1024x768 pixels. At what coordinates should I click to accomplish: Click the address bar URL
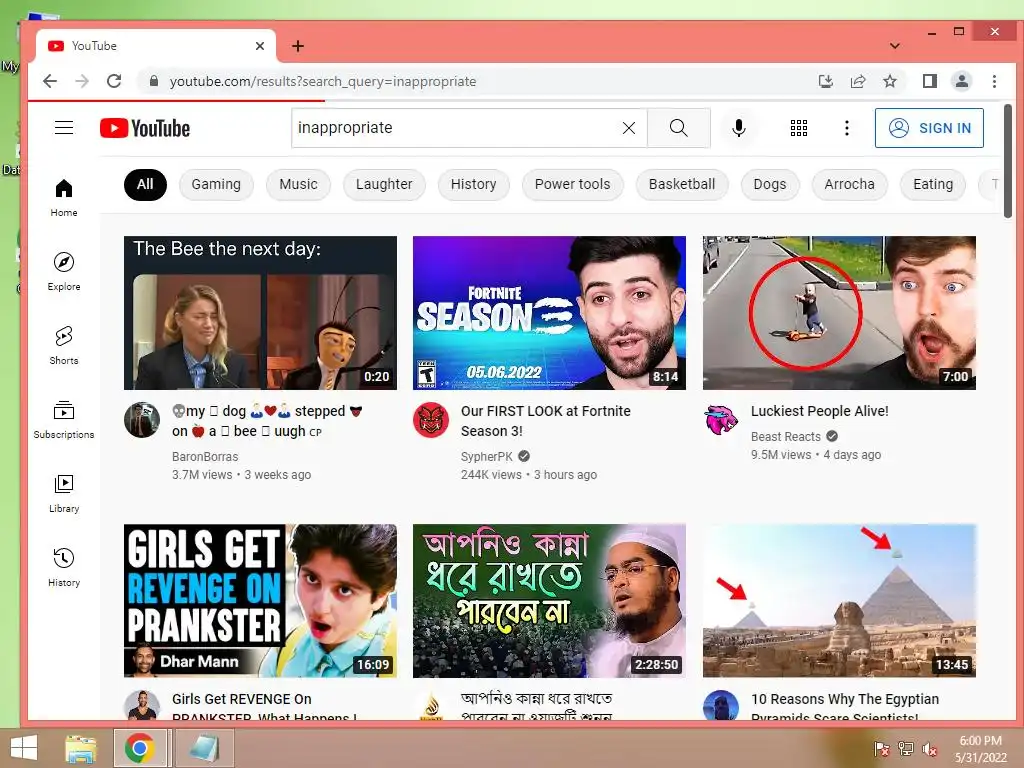pos(323,82)
